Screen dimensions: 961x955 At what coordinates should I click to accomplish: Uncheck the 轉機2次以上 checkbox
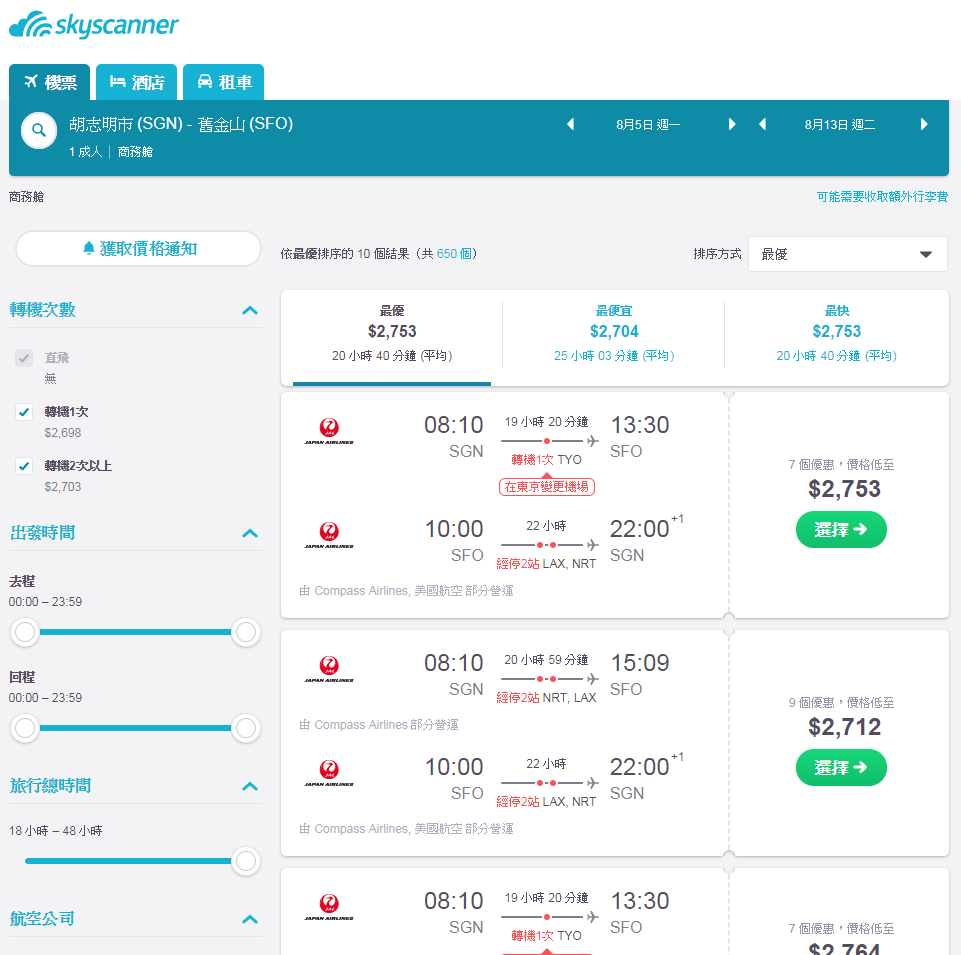pos(24,466)
